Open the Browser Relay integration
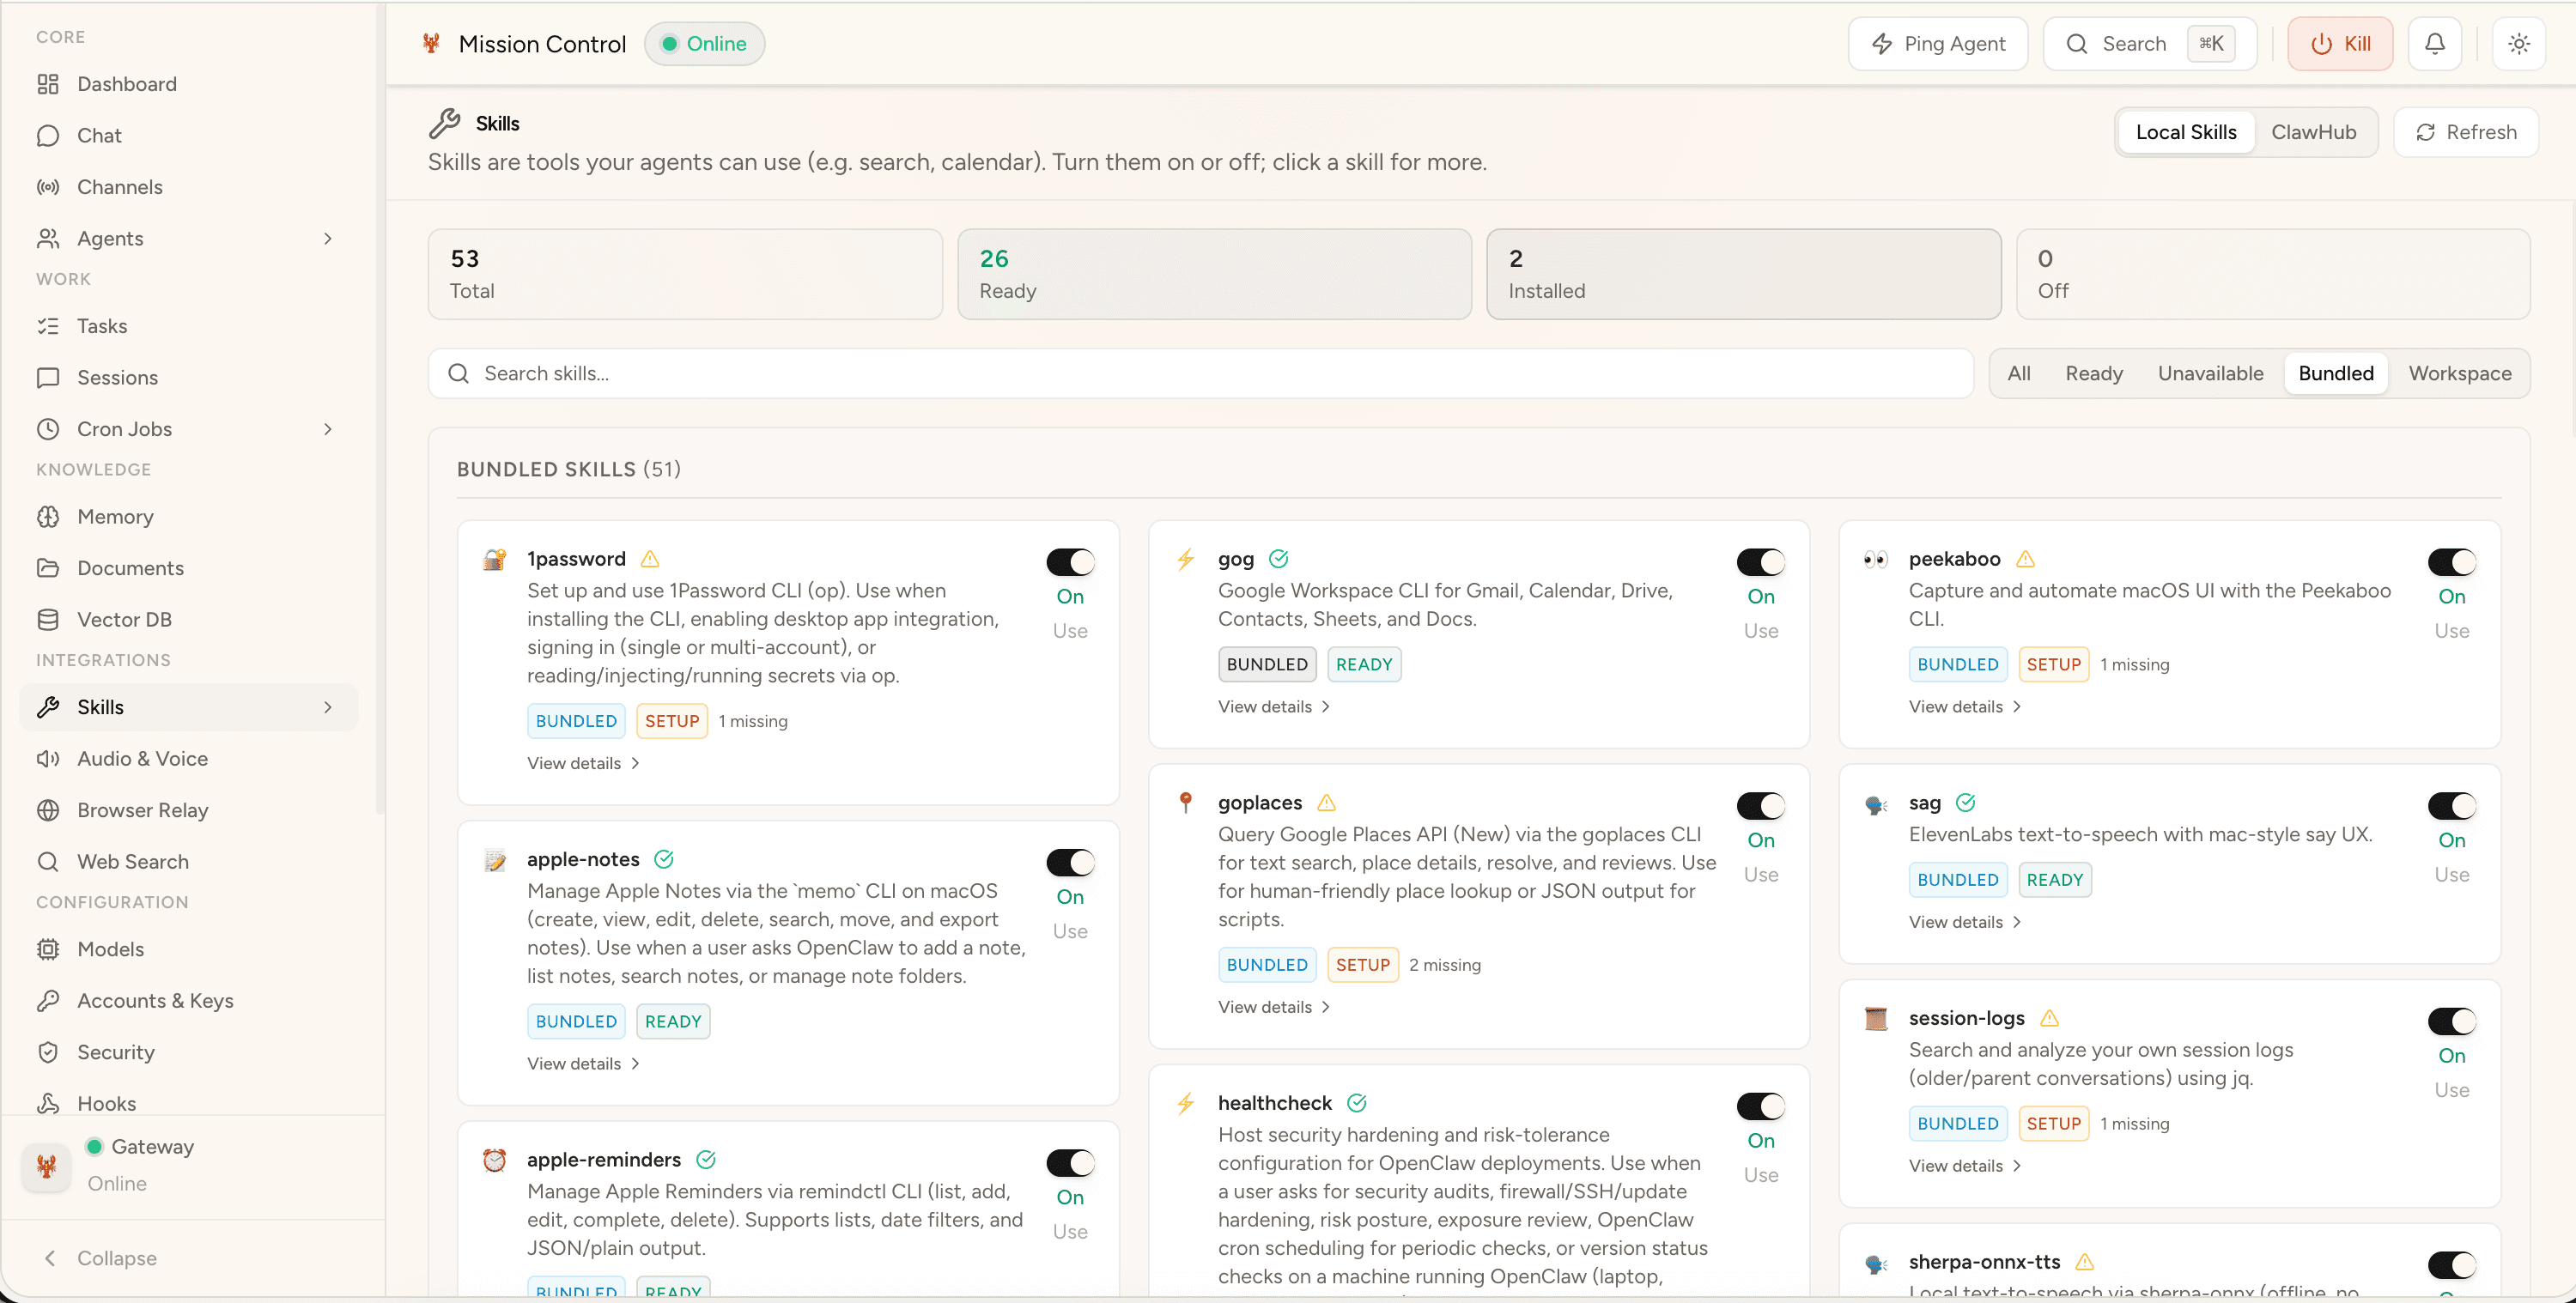Screen dimensions: 2576x1303 [142, 810]
